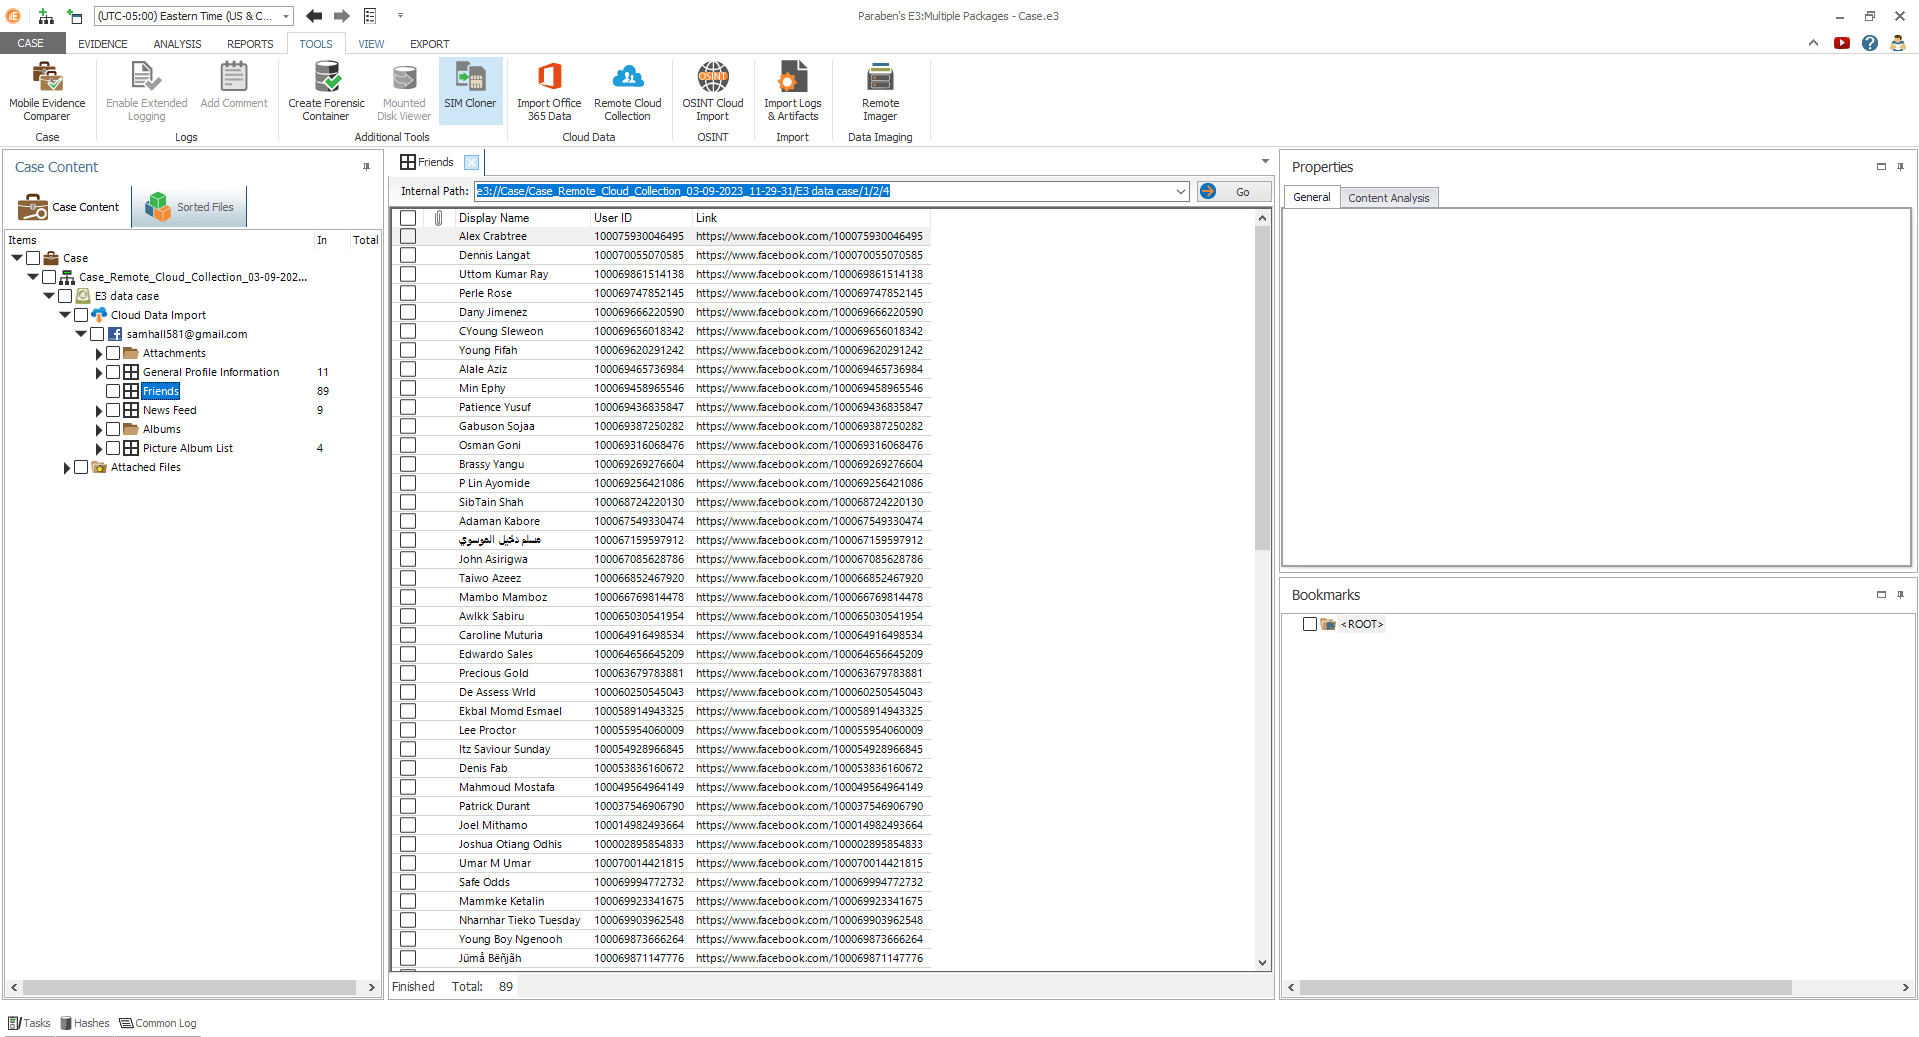1919x1037 pixels.
Task: Expand the Attachments folder node
Action: click(98, 353)
